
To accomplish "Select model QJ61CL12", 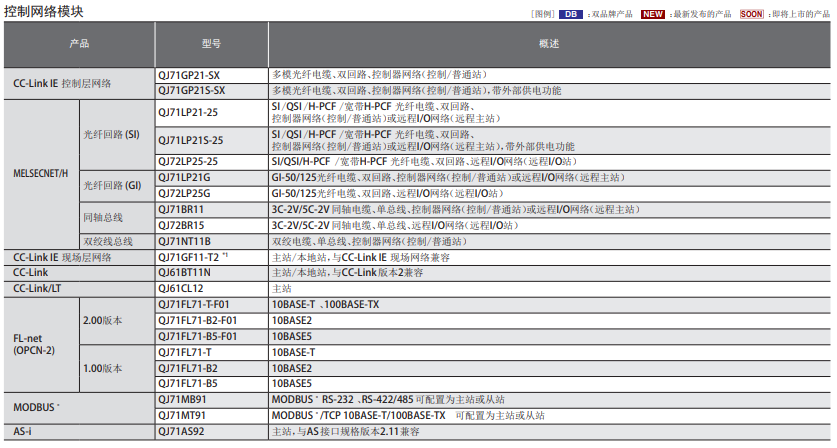I will 180,288.
